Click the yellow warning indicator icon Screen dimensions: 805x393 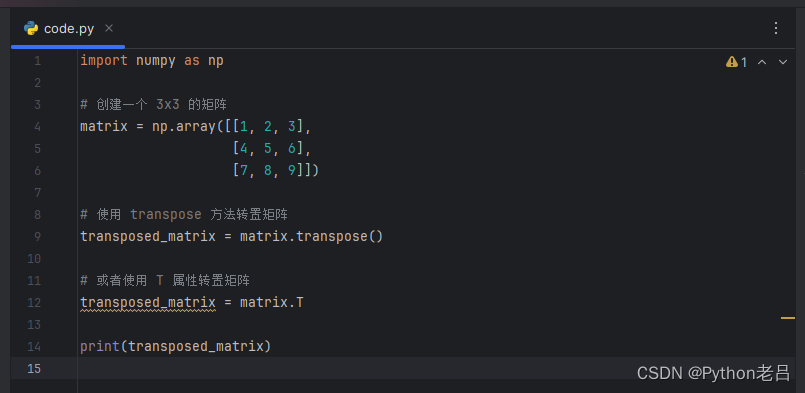pos(731,62)
